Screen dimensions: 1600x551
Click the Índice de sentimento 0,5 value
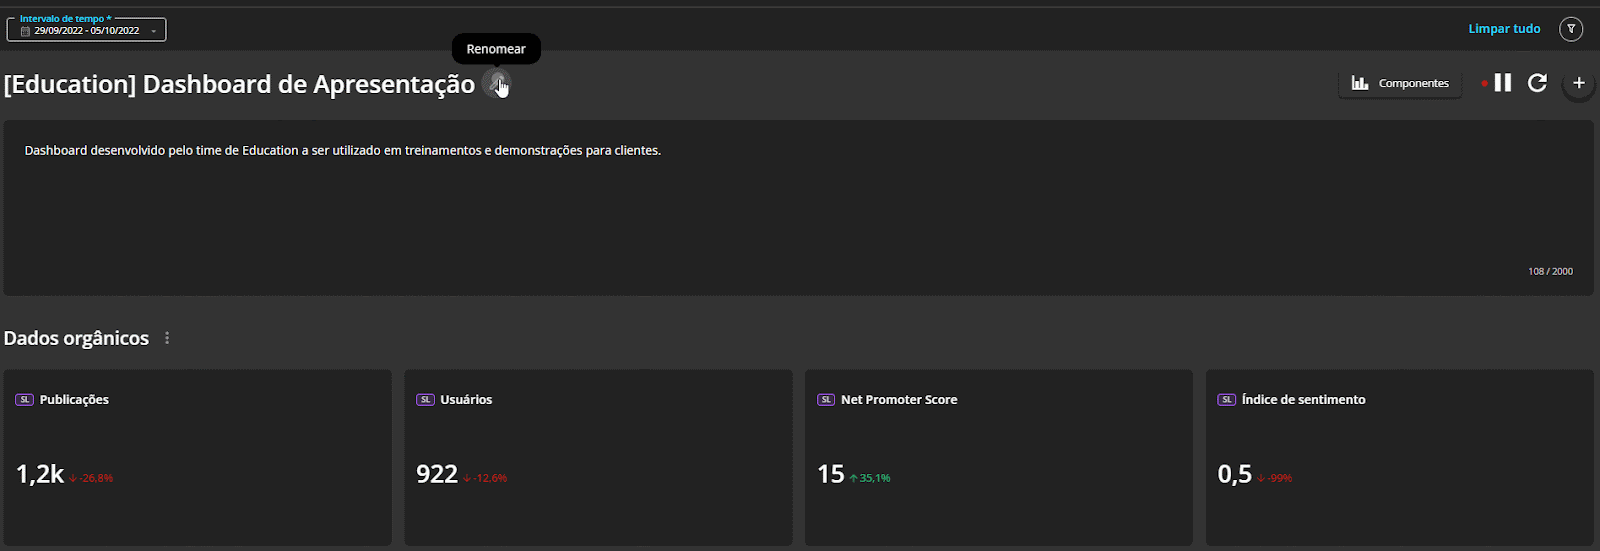pos(1234,474)
